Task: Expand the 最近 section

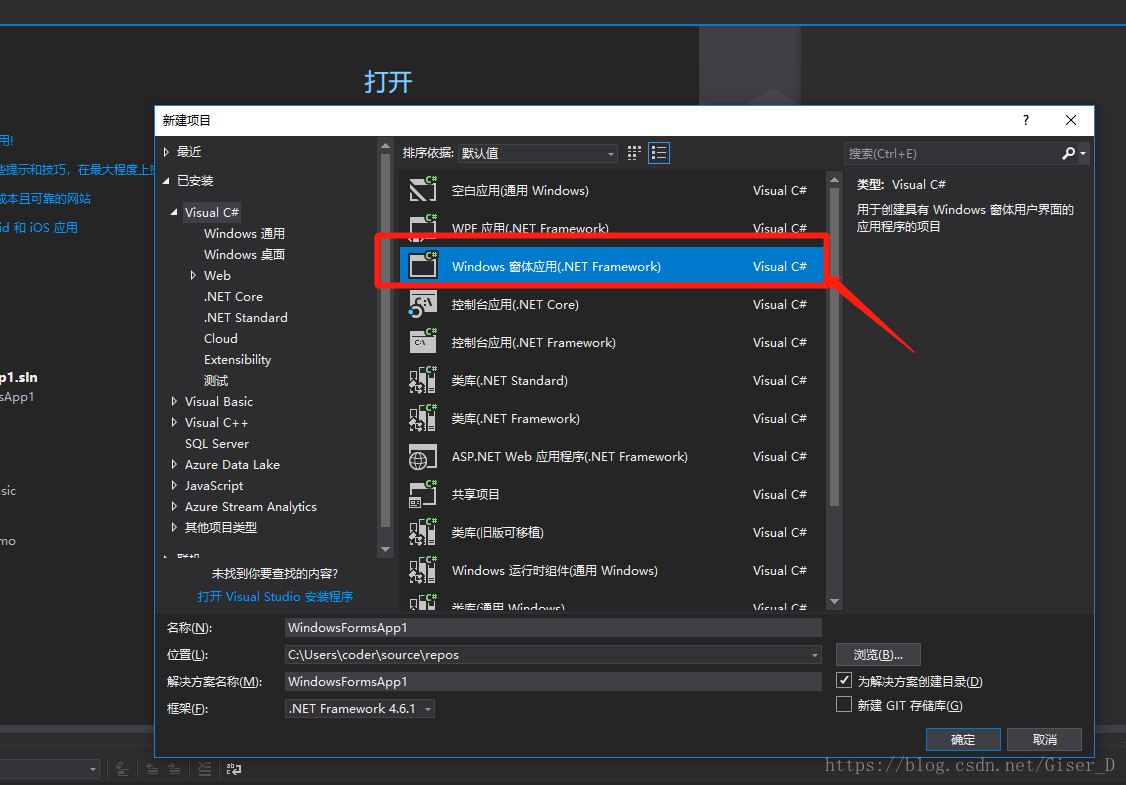Action: [167, 152]
